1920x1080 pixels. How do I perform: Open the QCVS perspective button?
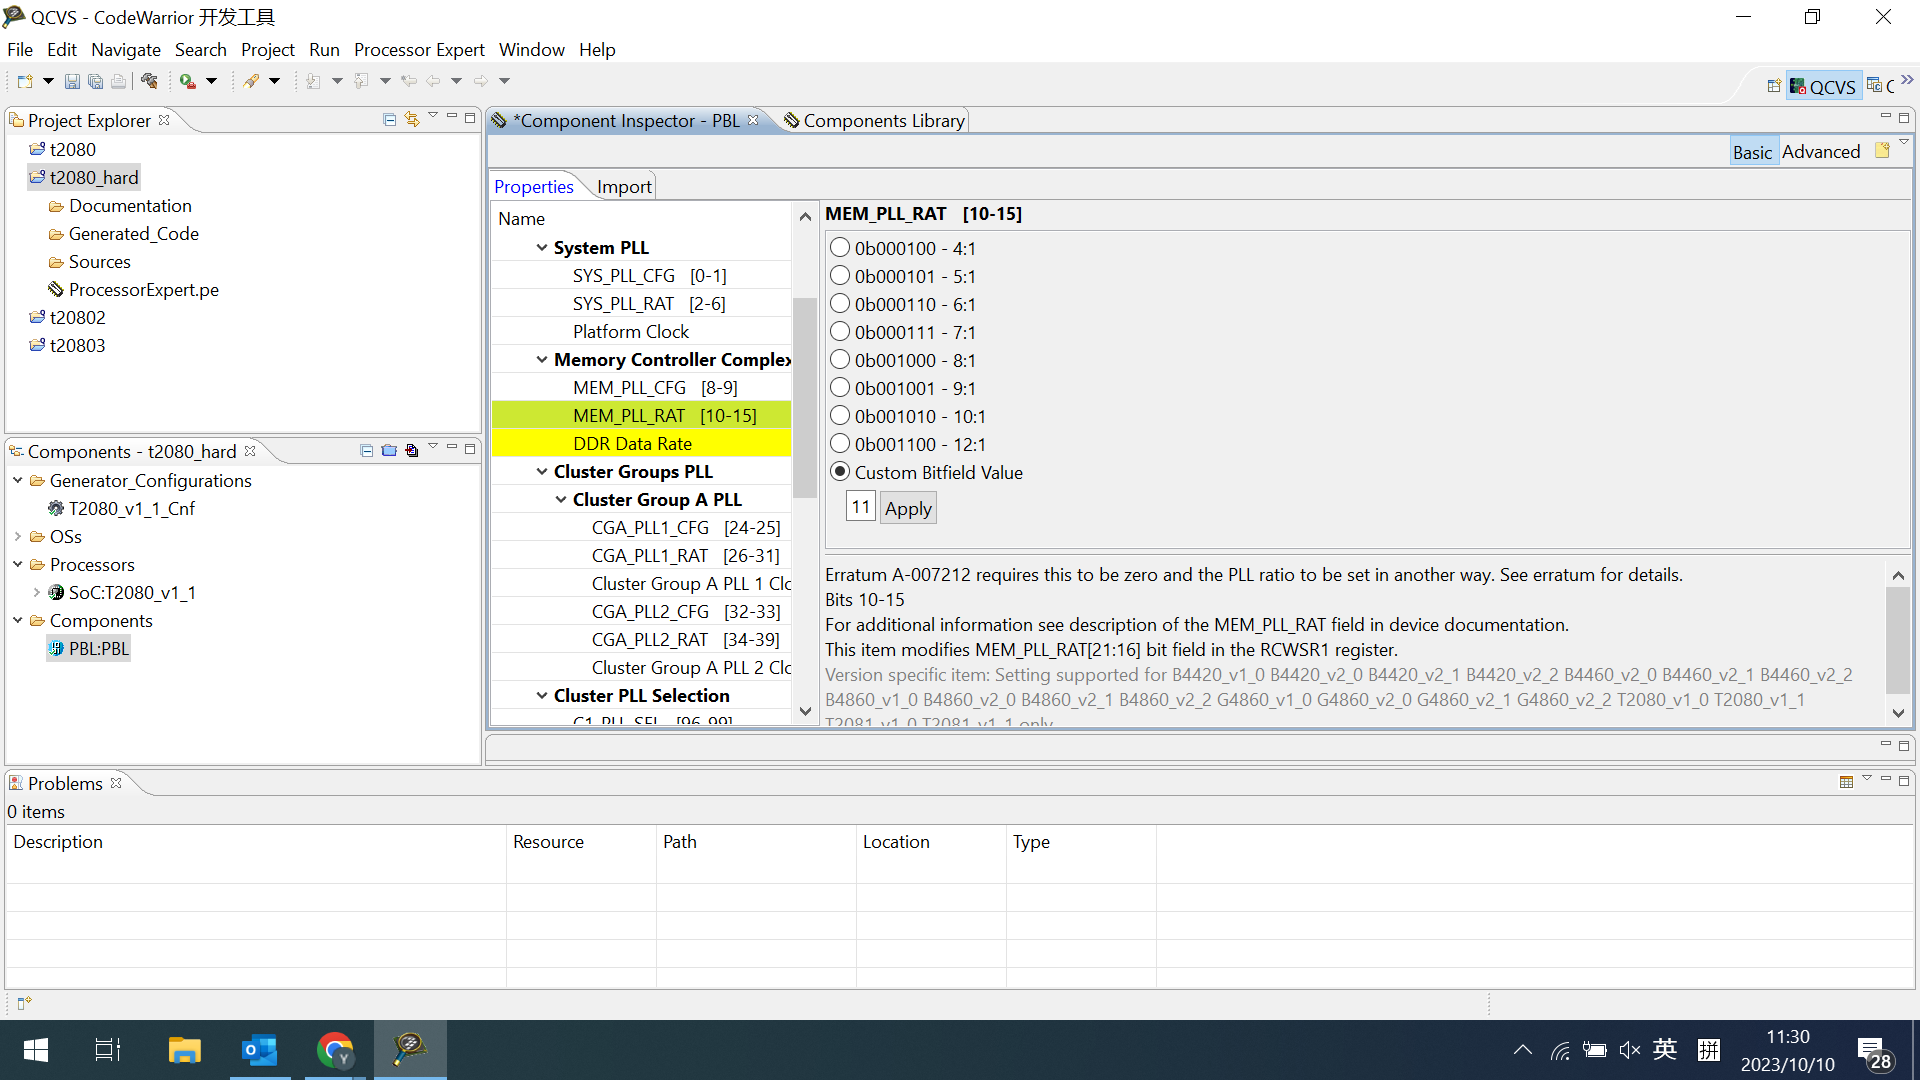(x=1823, y=87)
